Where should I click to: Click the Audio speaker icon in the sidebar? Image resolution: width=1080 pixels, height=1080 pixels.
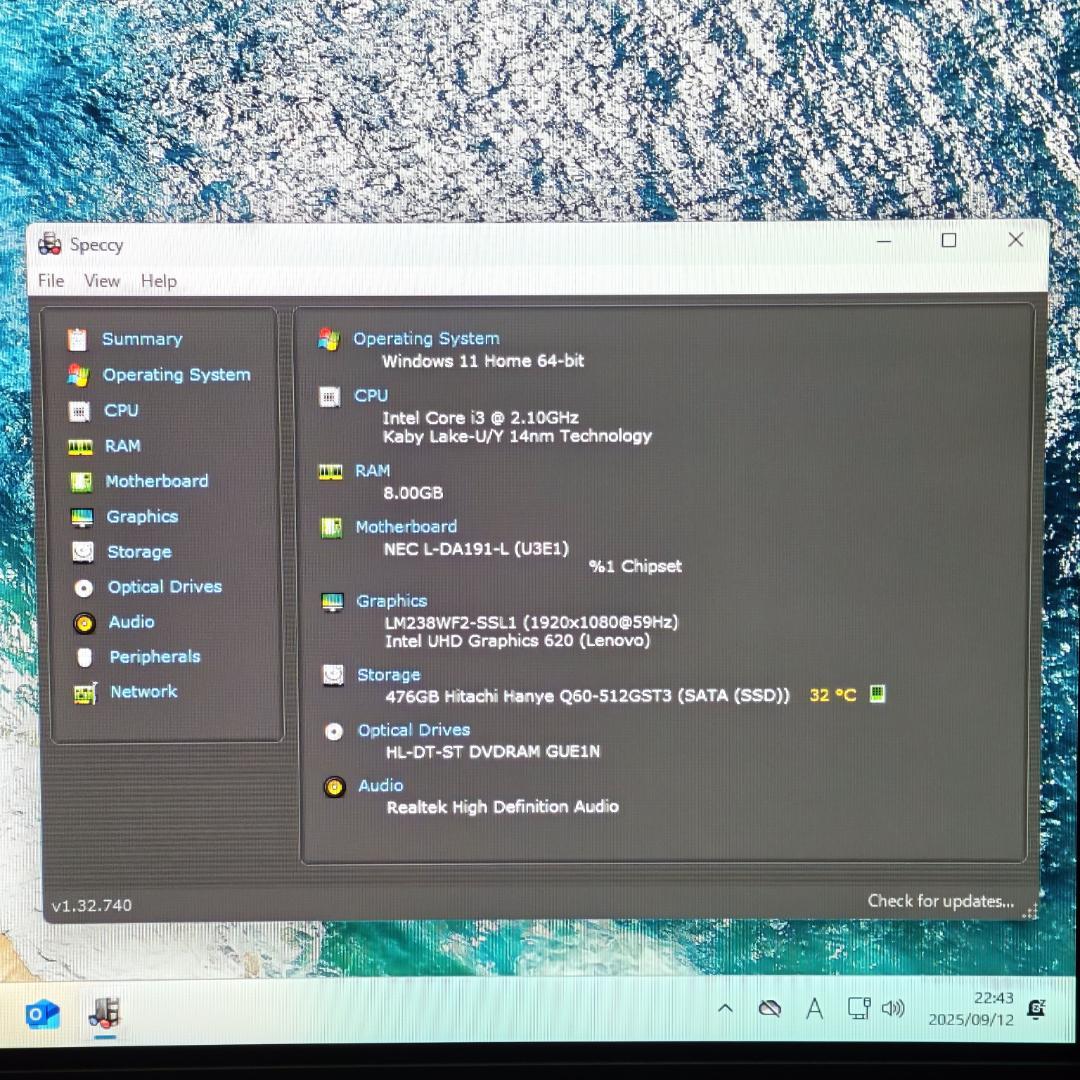coord(84,623)
